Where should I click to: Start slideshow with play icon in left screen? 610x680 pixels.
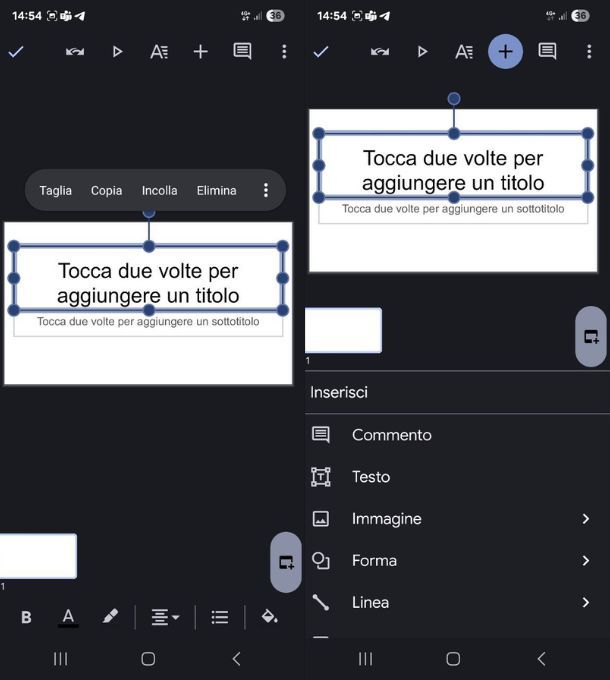point(117,52)
